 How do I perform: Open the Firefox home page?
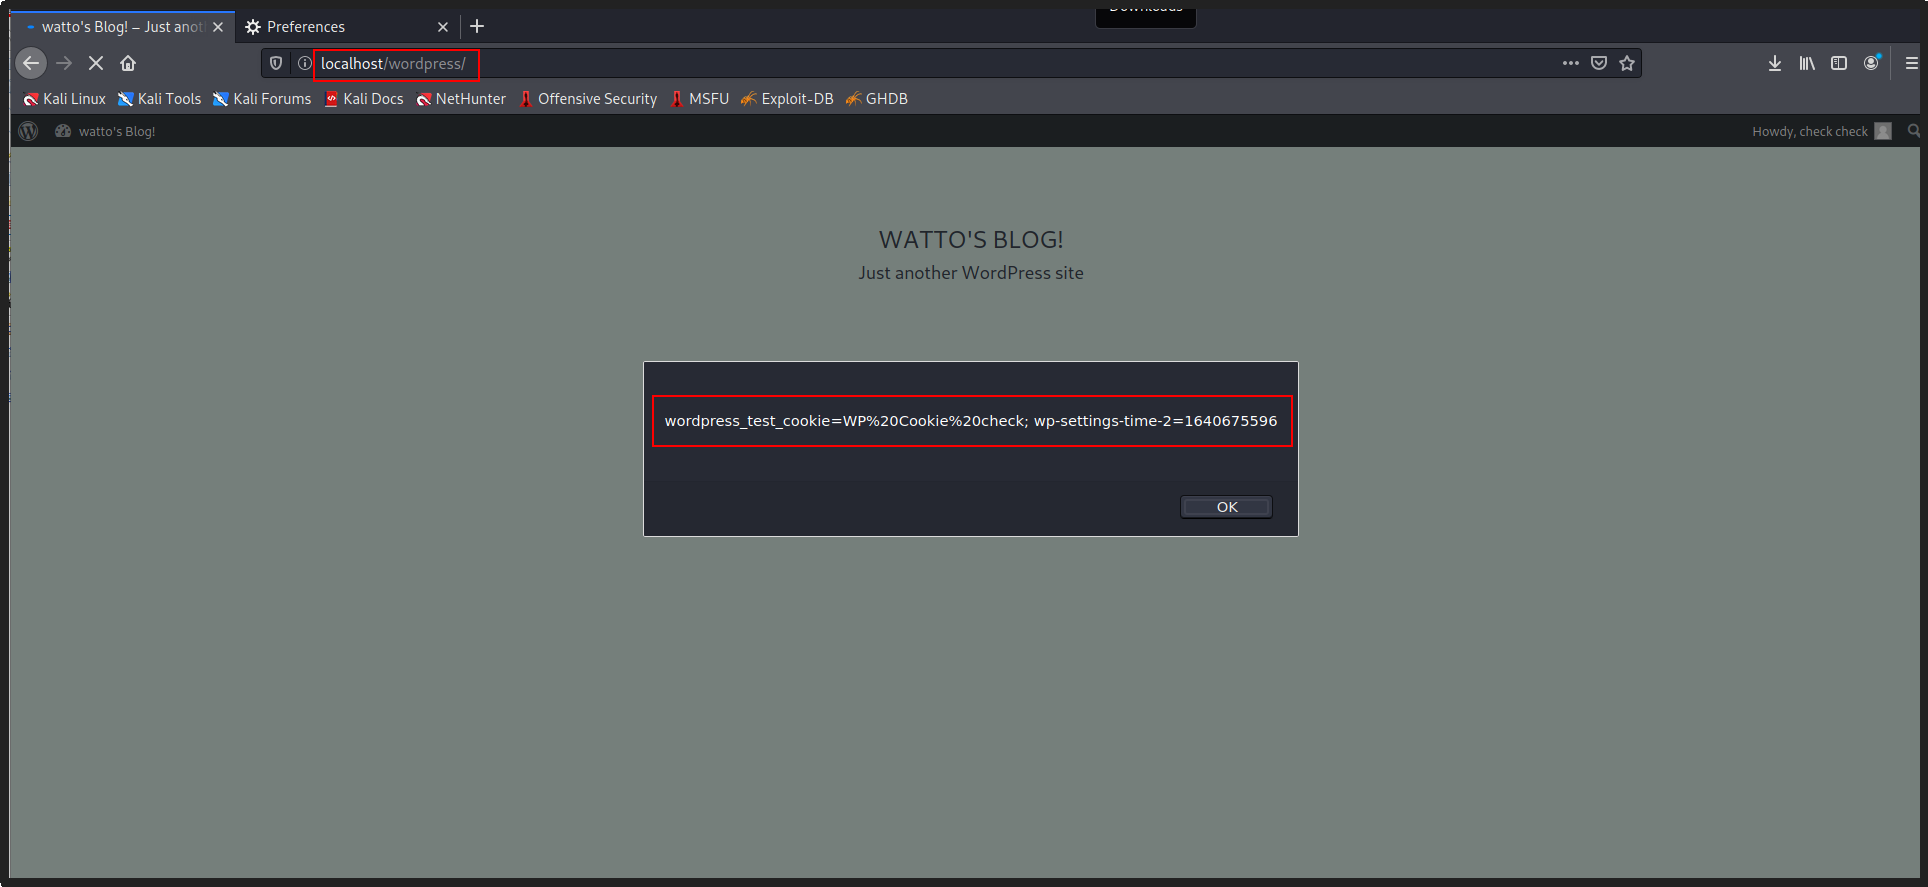tap(128, 63)
